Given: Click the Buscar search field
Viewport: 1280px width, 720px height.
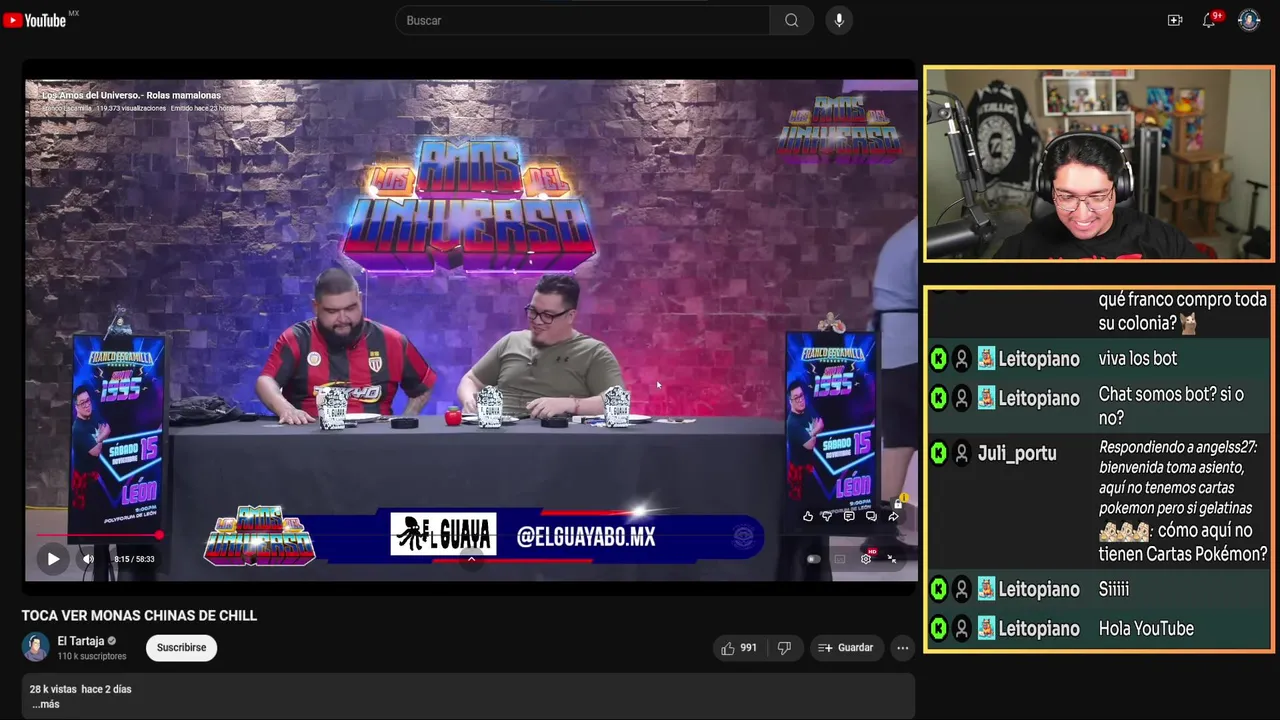Looking at the screenshot, I should pos(582,20).
